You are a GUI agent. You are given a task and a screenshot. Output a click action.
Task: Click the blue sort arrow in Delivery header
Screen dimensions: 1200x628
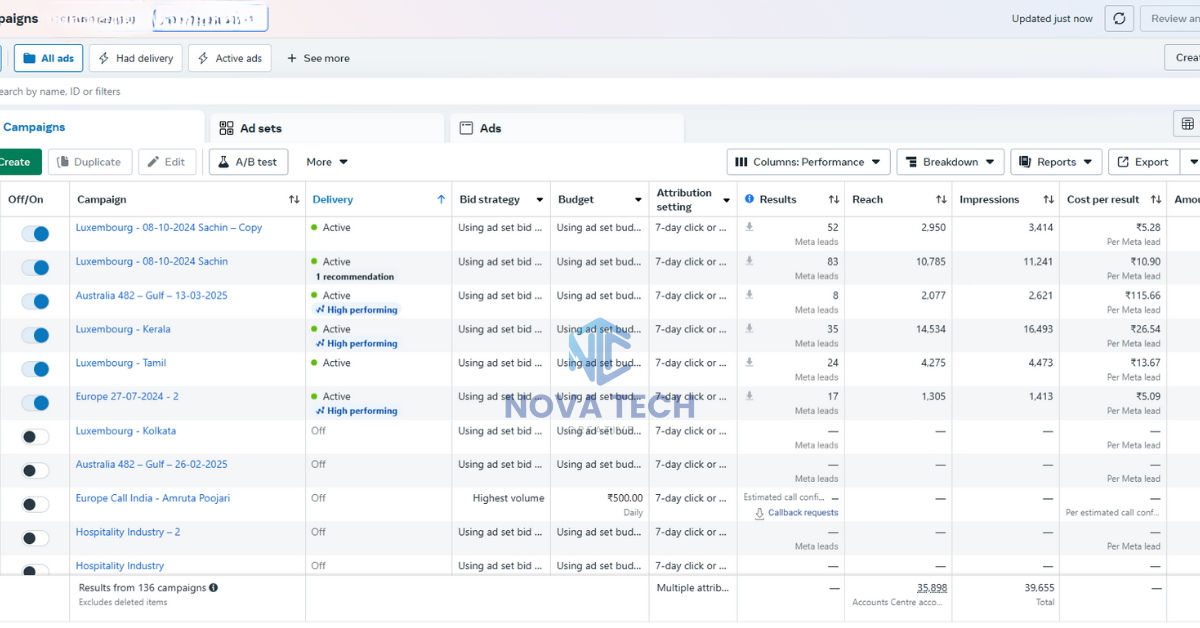441,200
